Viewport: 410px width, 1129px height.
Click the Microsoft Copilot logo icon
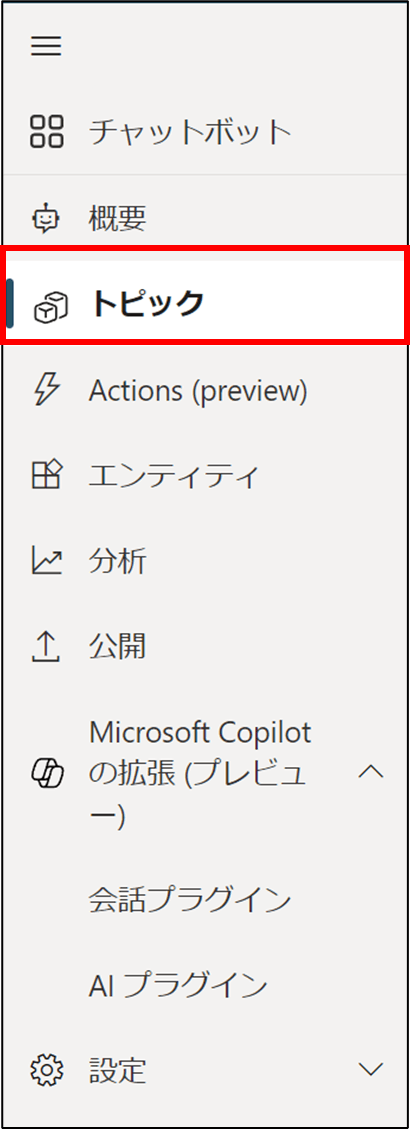click(x=48, y=775)
